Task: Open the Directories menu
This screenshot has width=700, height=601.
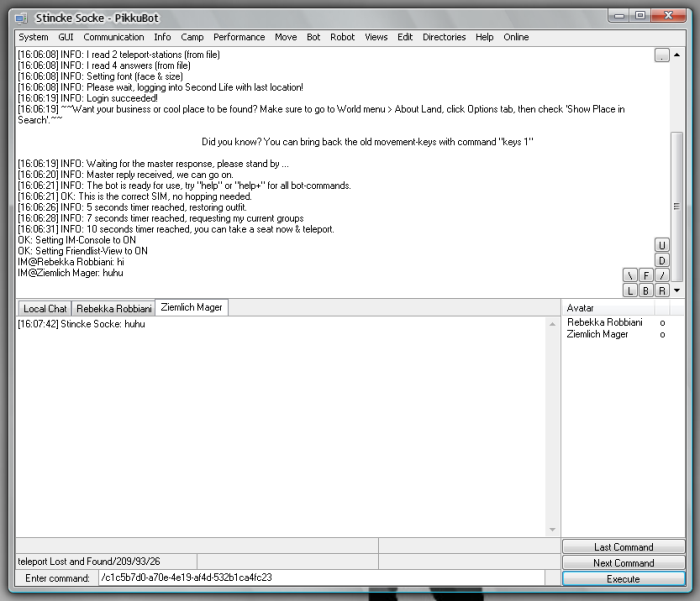Action: [x=444, y=37]
